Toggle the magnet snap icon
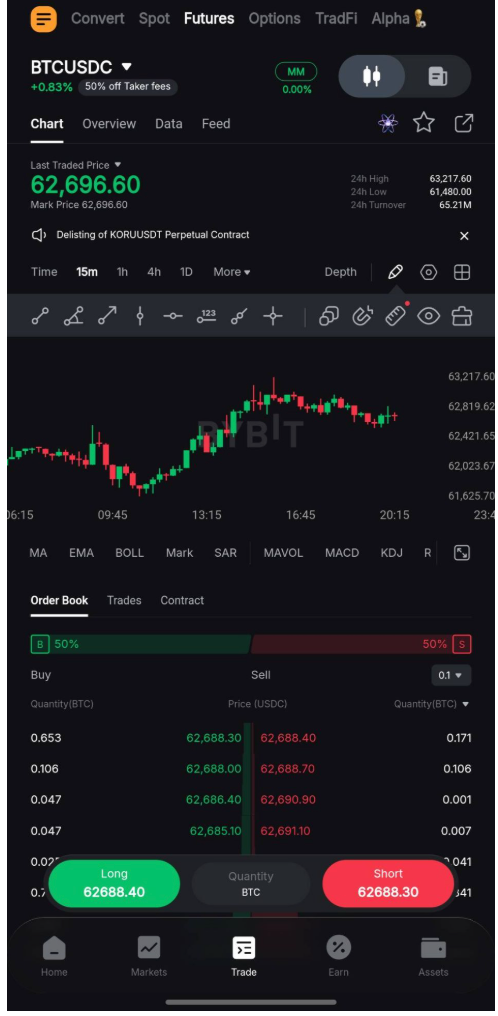The width and height of the screenshot is (498, 1016). click(362, 316)
